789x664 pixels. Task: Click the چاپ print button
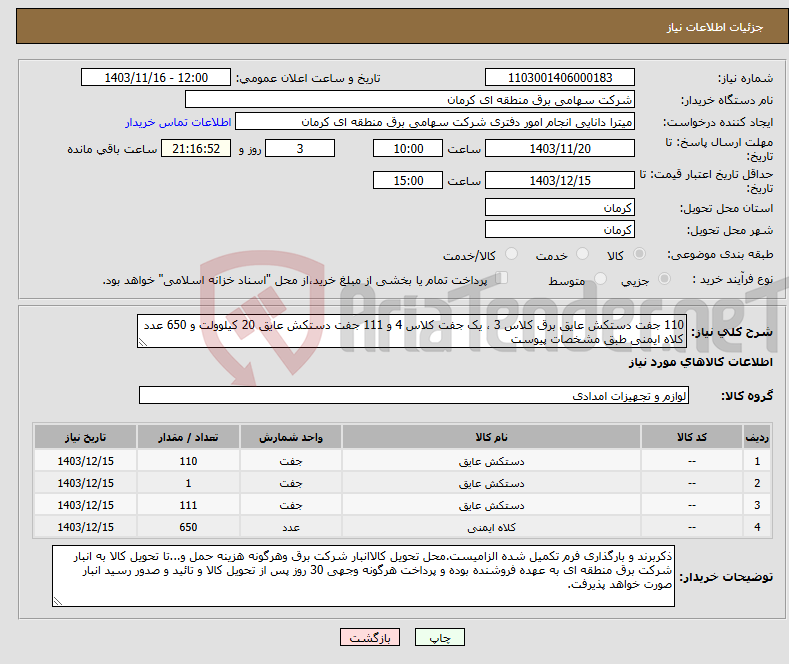(x=440, y=637)
